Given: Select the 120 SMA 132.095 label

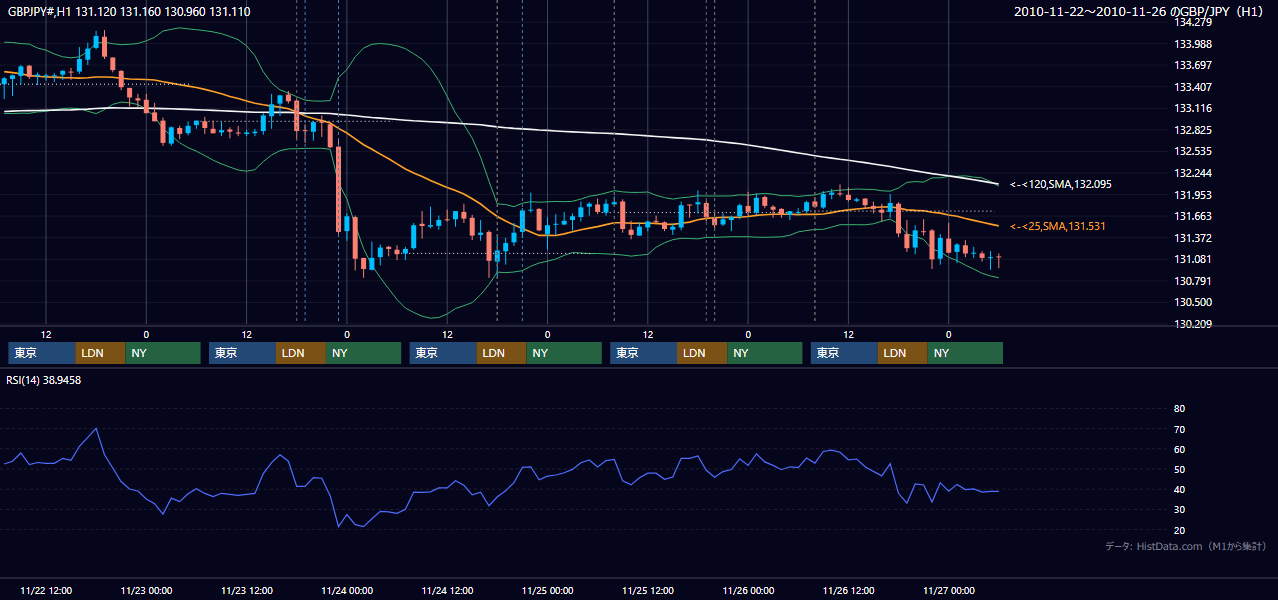Looking at the screenshot, I should [1061, 184].
